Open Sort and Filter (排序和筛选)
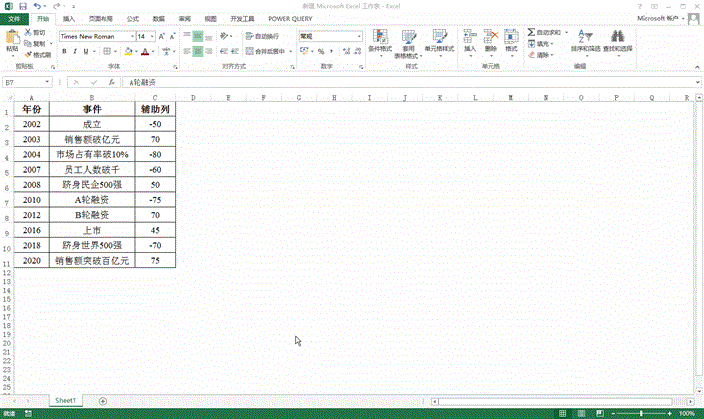Screen dimensions: 704x419 tap(584, 40)
